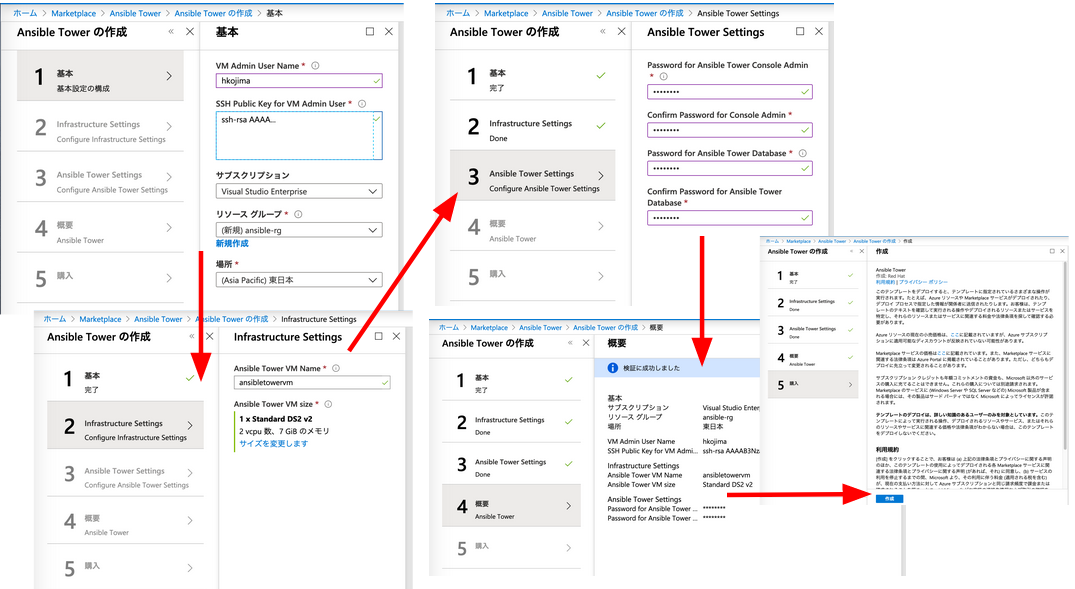
Task: Click step 4 概要 chevron in Infrastructure Settings screenshot
Action: (190, 520)
